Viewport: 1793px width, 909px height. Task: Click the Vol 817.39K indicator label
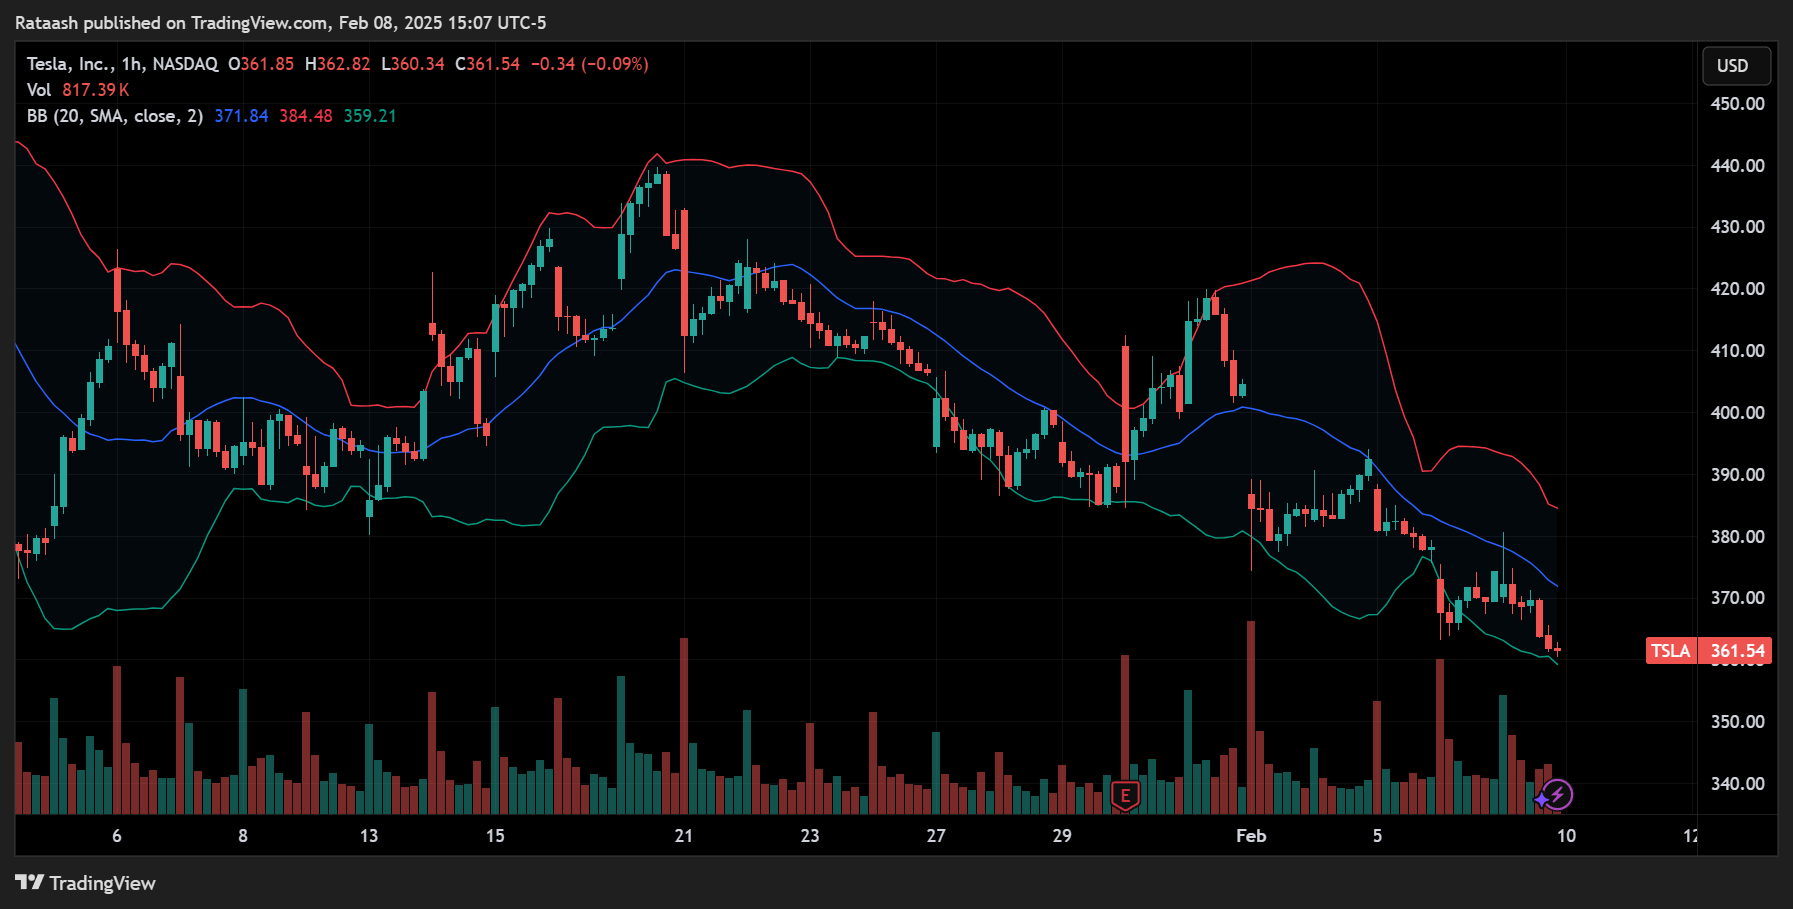point(78,90)
